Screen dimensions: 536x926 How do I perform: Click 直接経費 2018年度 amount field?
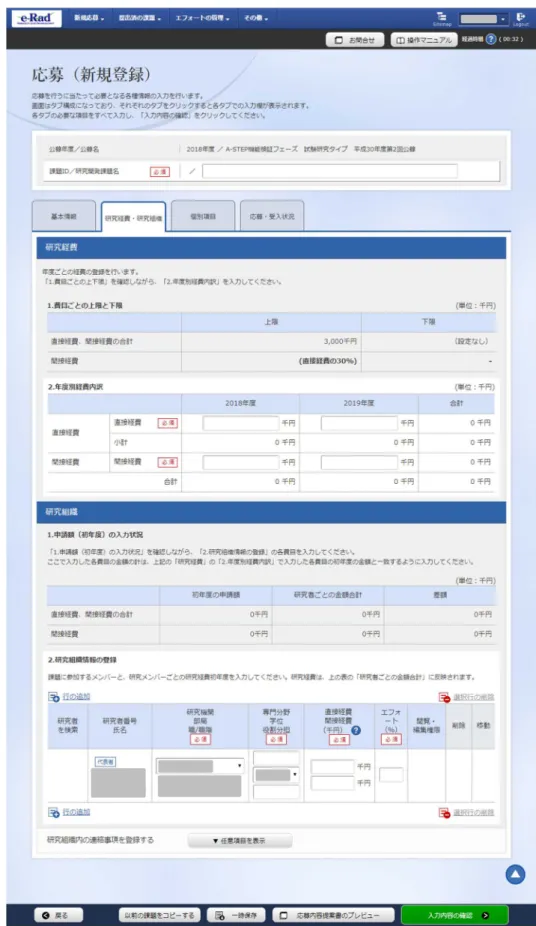click(240, 423)
